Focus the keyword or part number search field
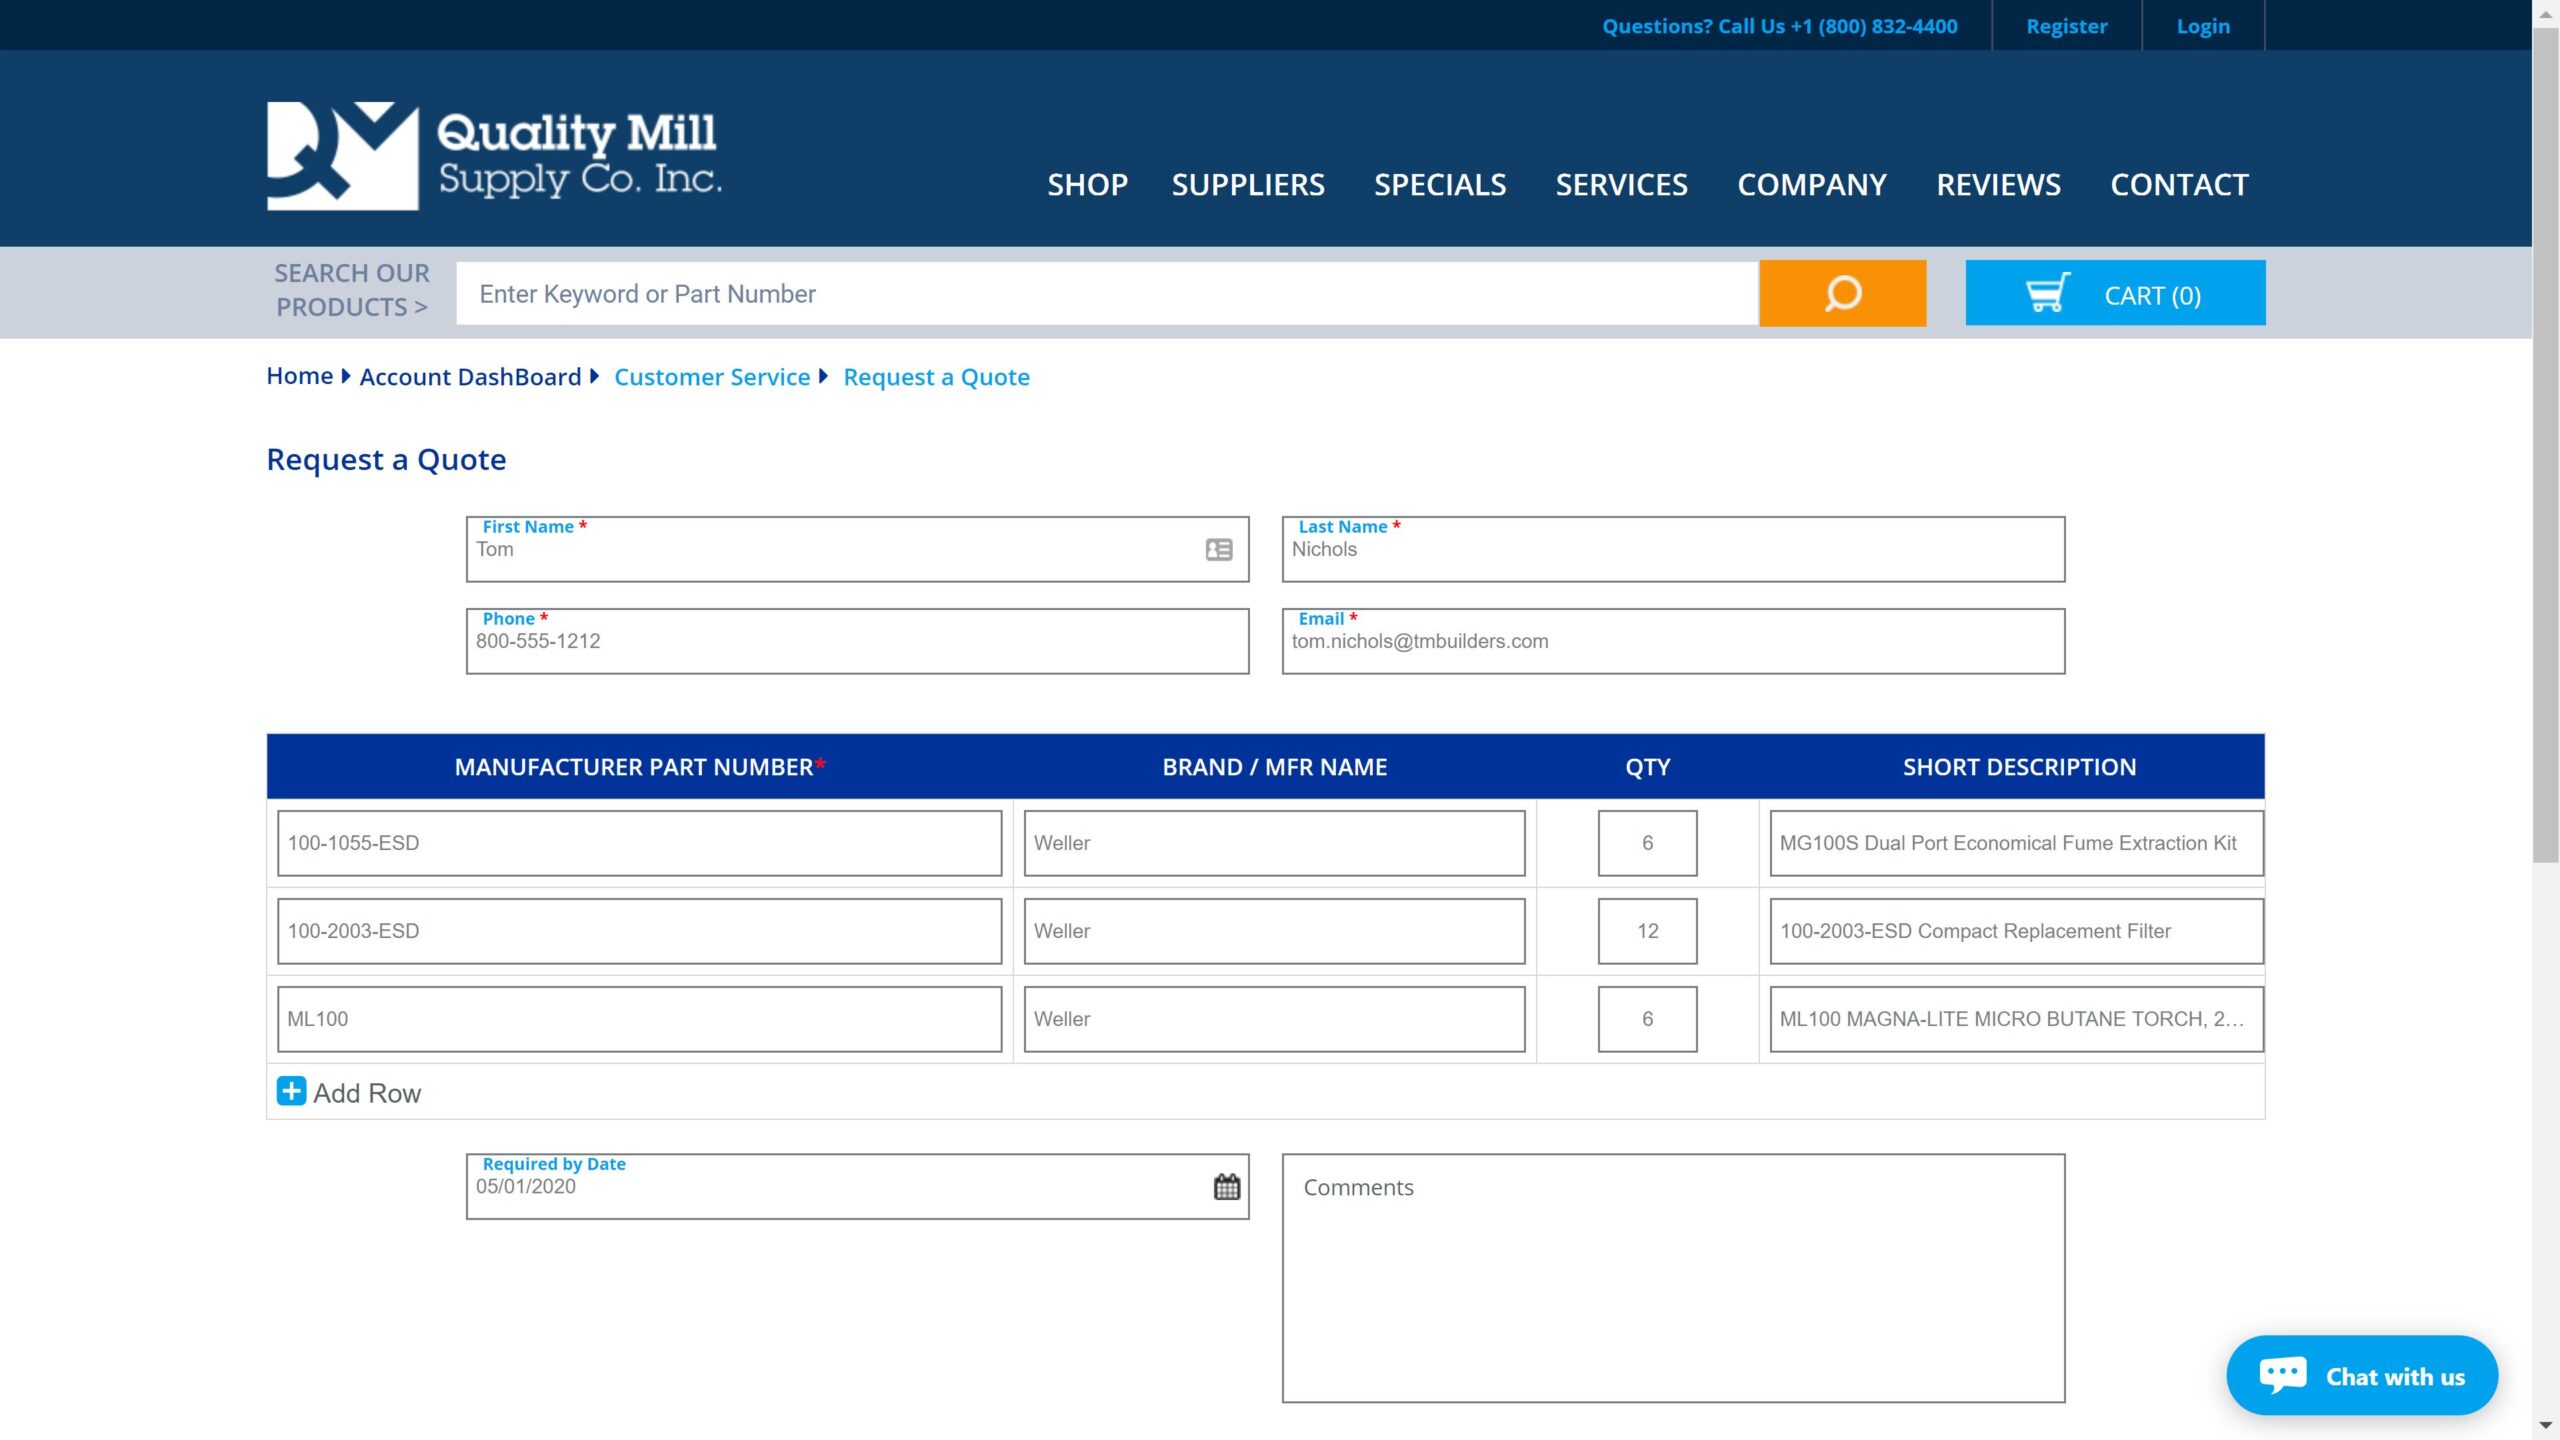This screenshot has width=2560, height=1440. pyautogui.click(x=1106, y=294)
